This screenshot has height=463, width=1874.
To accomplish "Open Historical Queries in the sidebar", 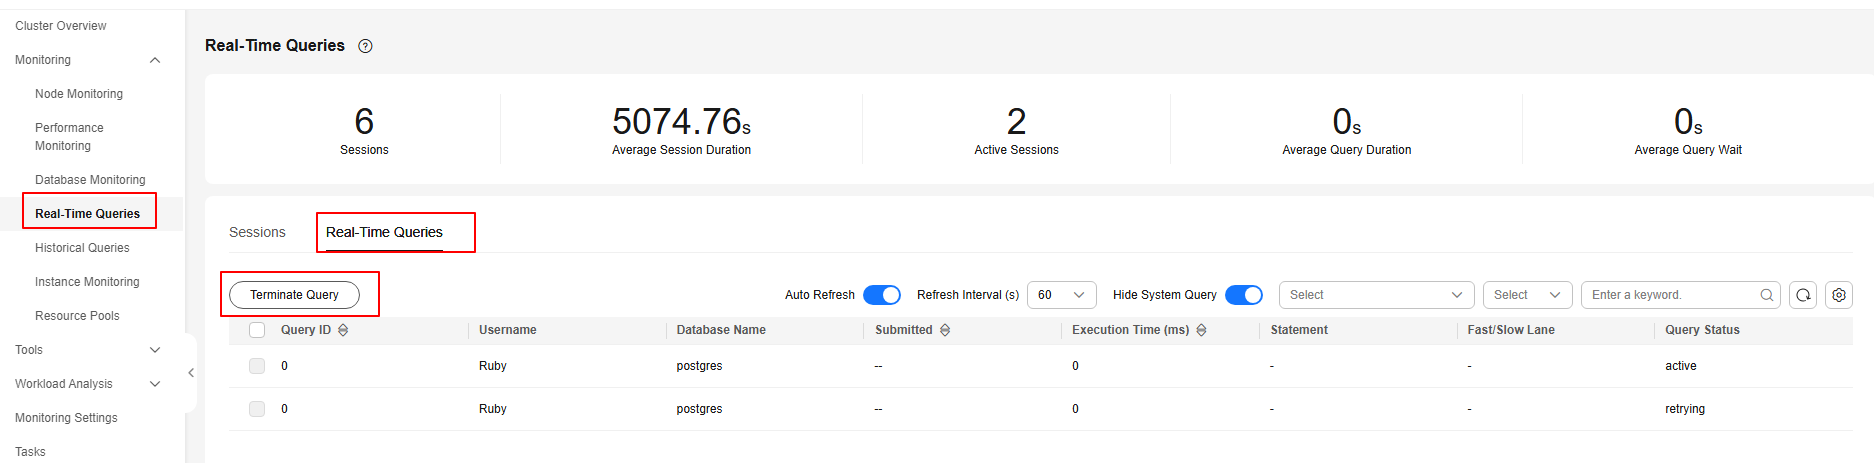I will click(x=82, y=248).
